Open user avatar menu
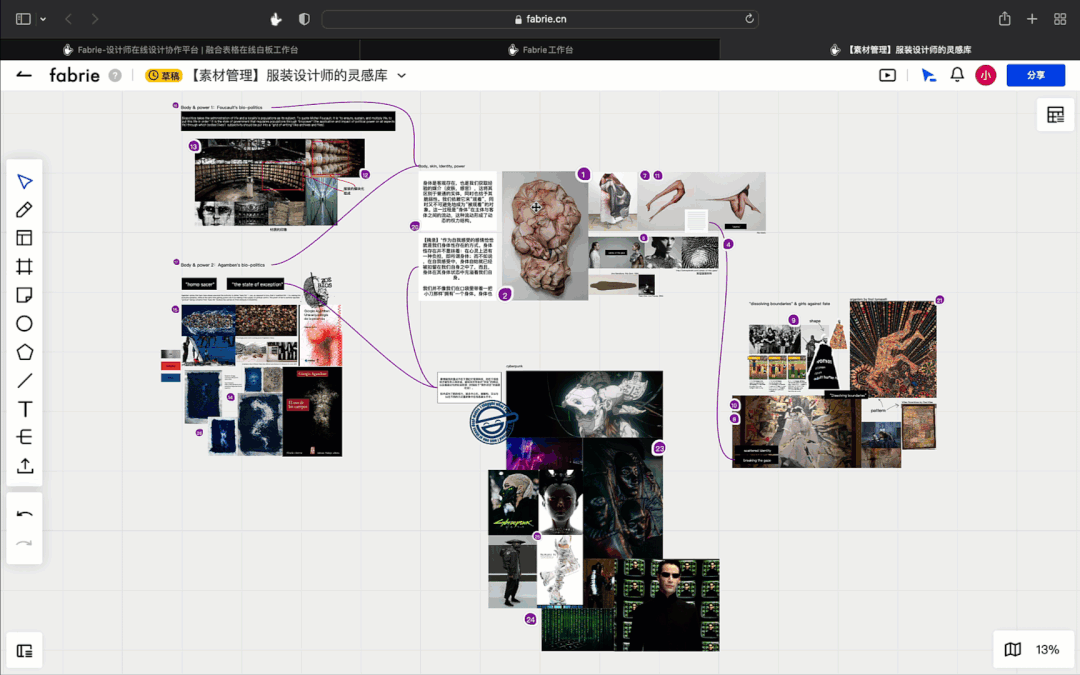Image resolution: width=1080 pixels, height=675 pixels. pos(986,75)
